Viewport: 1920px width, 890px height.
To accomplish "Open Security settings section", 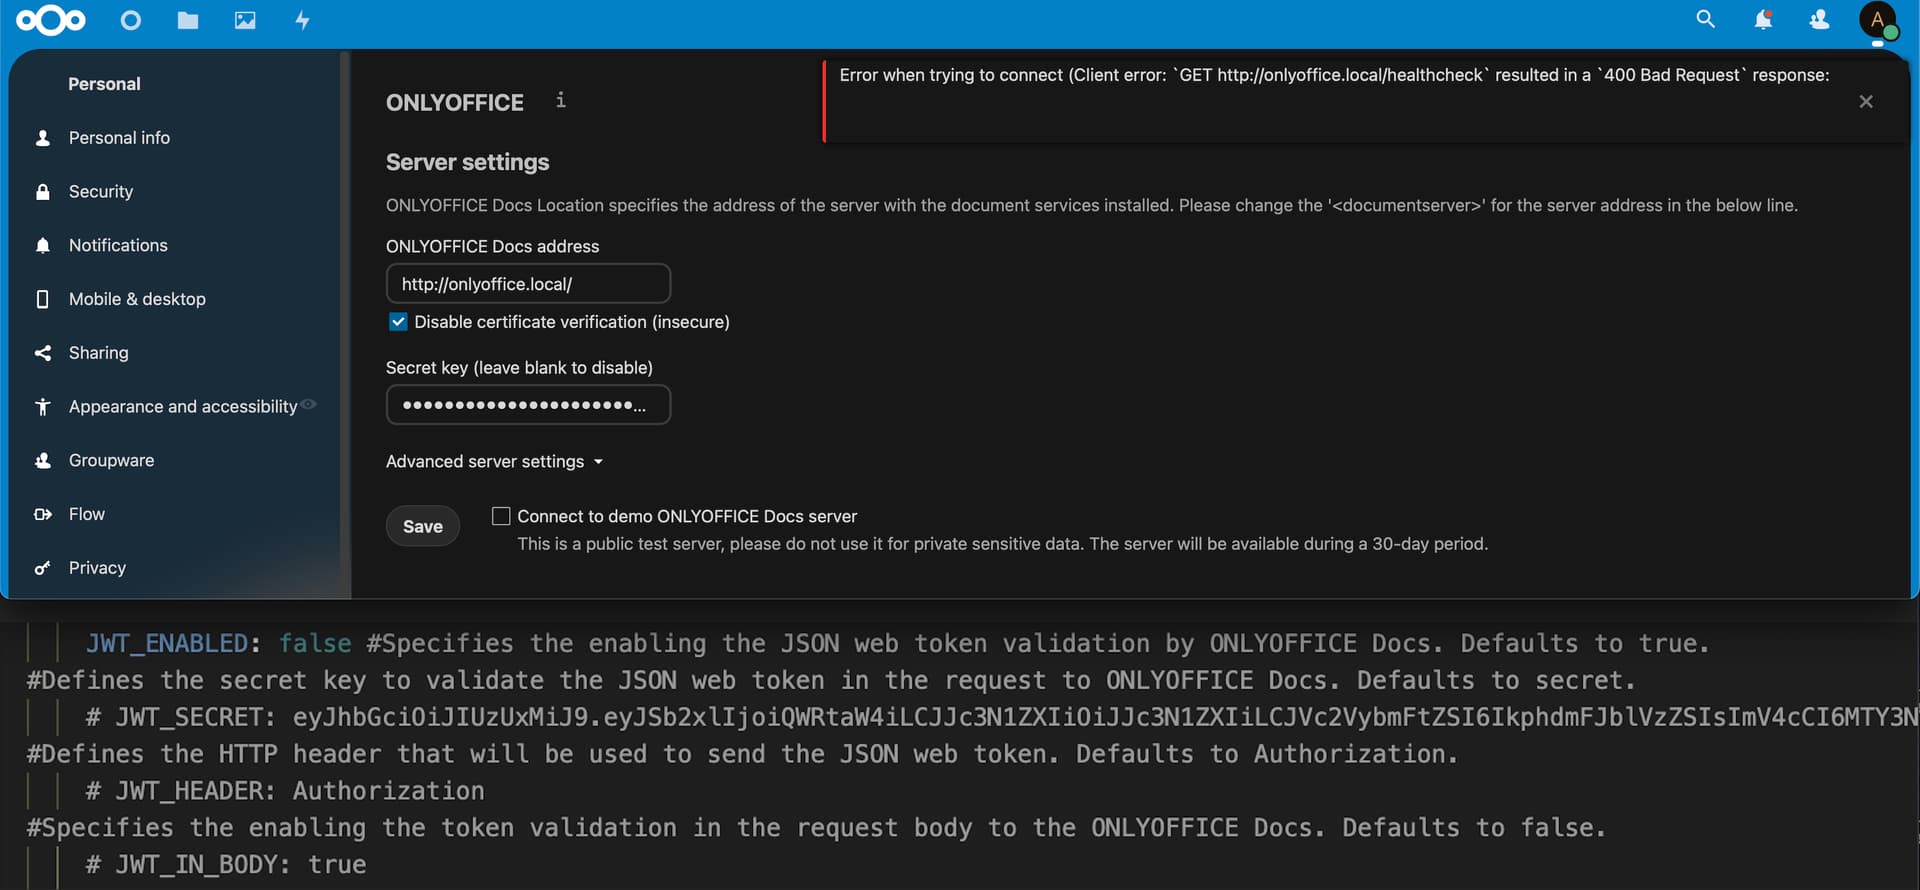I will (x=101, y=192).
